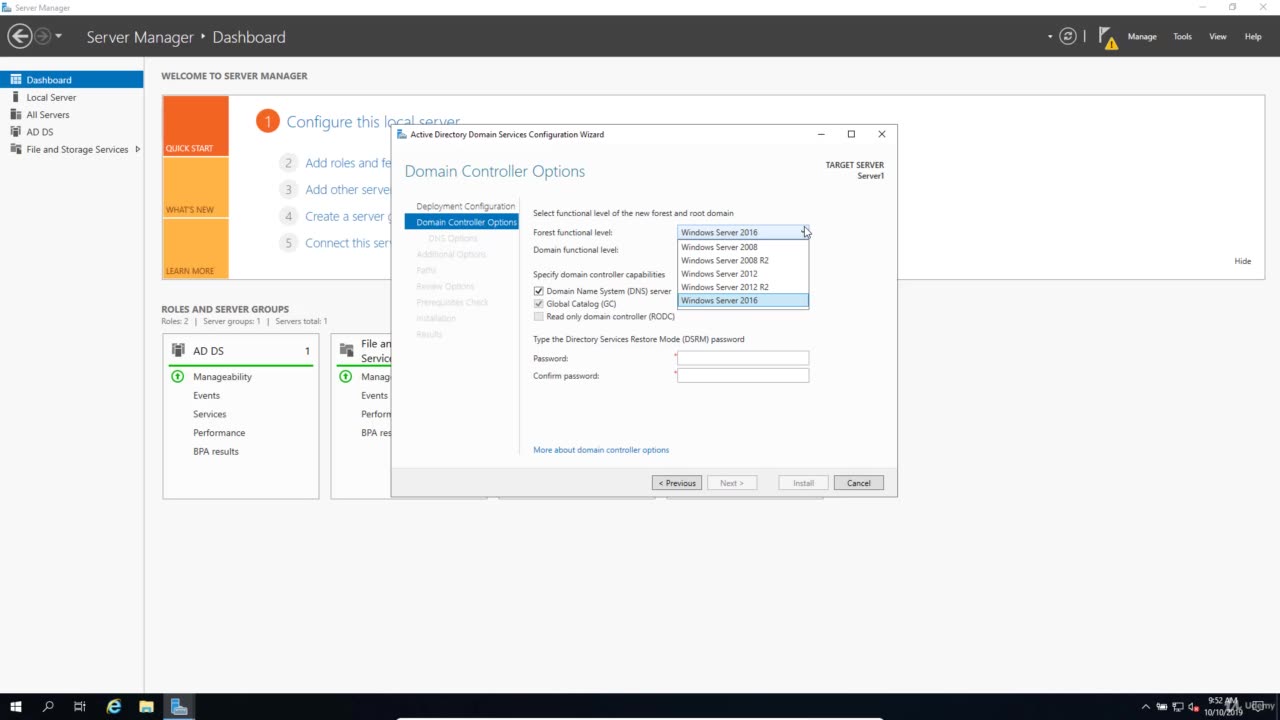Click the Local Server icon in sidebar

[16, 97]
